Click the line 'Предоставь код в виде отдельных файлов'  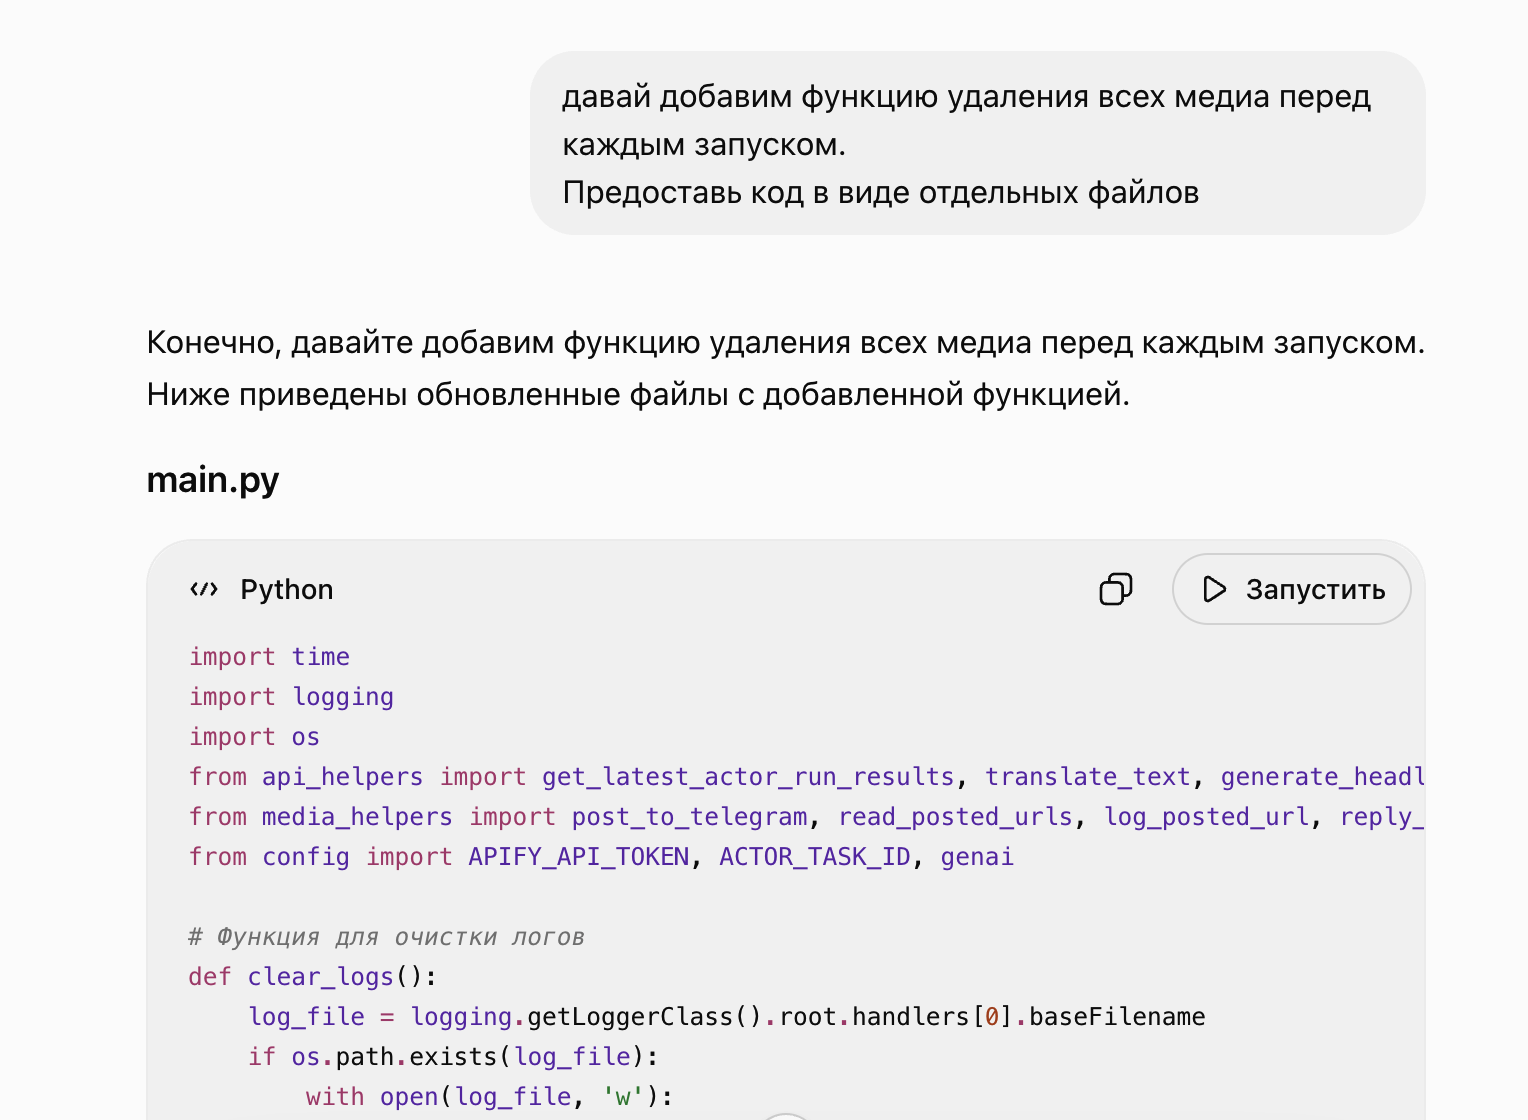880,192
